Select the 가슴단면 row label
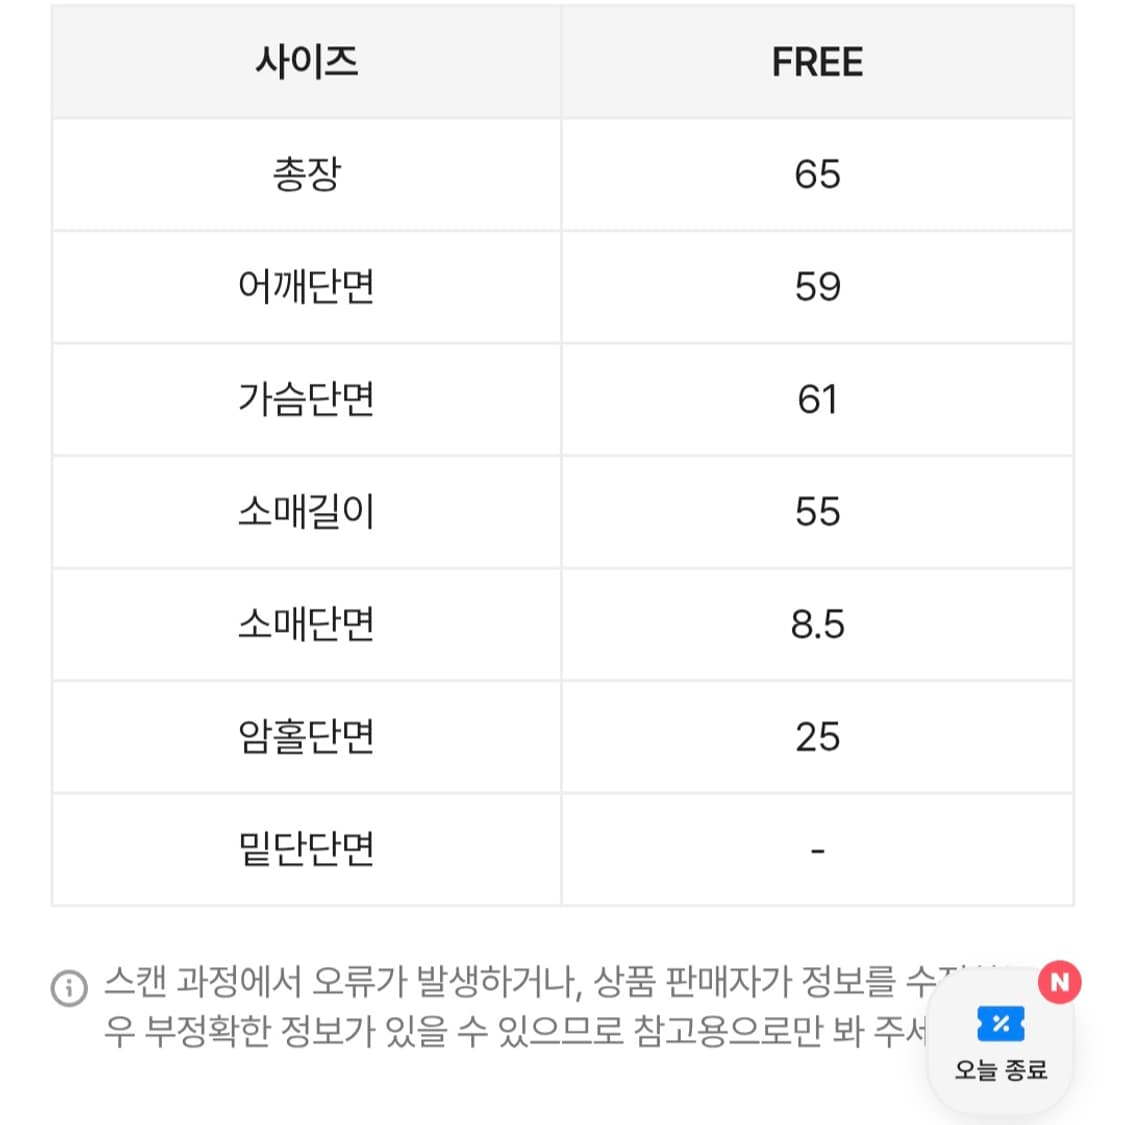 pos(306,400)
